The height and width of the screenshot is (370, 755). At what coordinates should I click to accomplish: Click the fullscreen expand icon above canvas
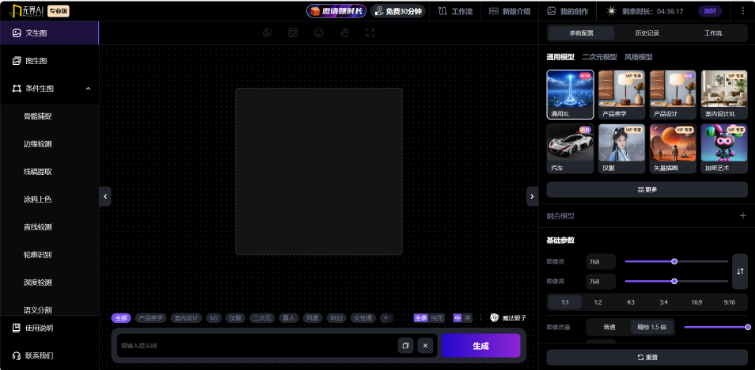370,33
